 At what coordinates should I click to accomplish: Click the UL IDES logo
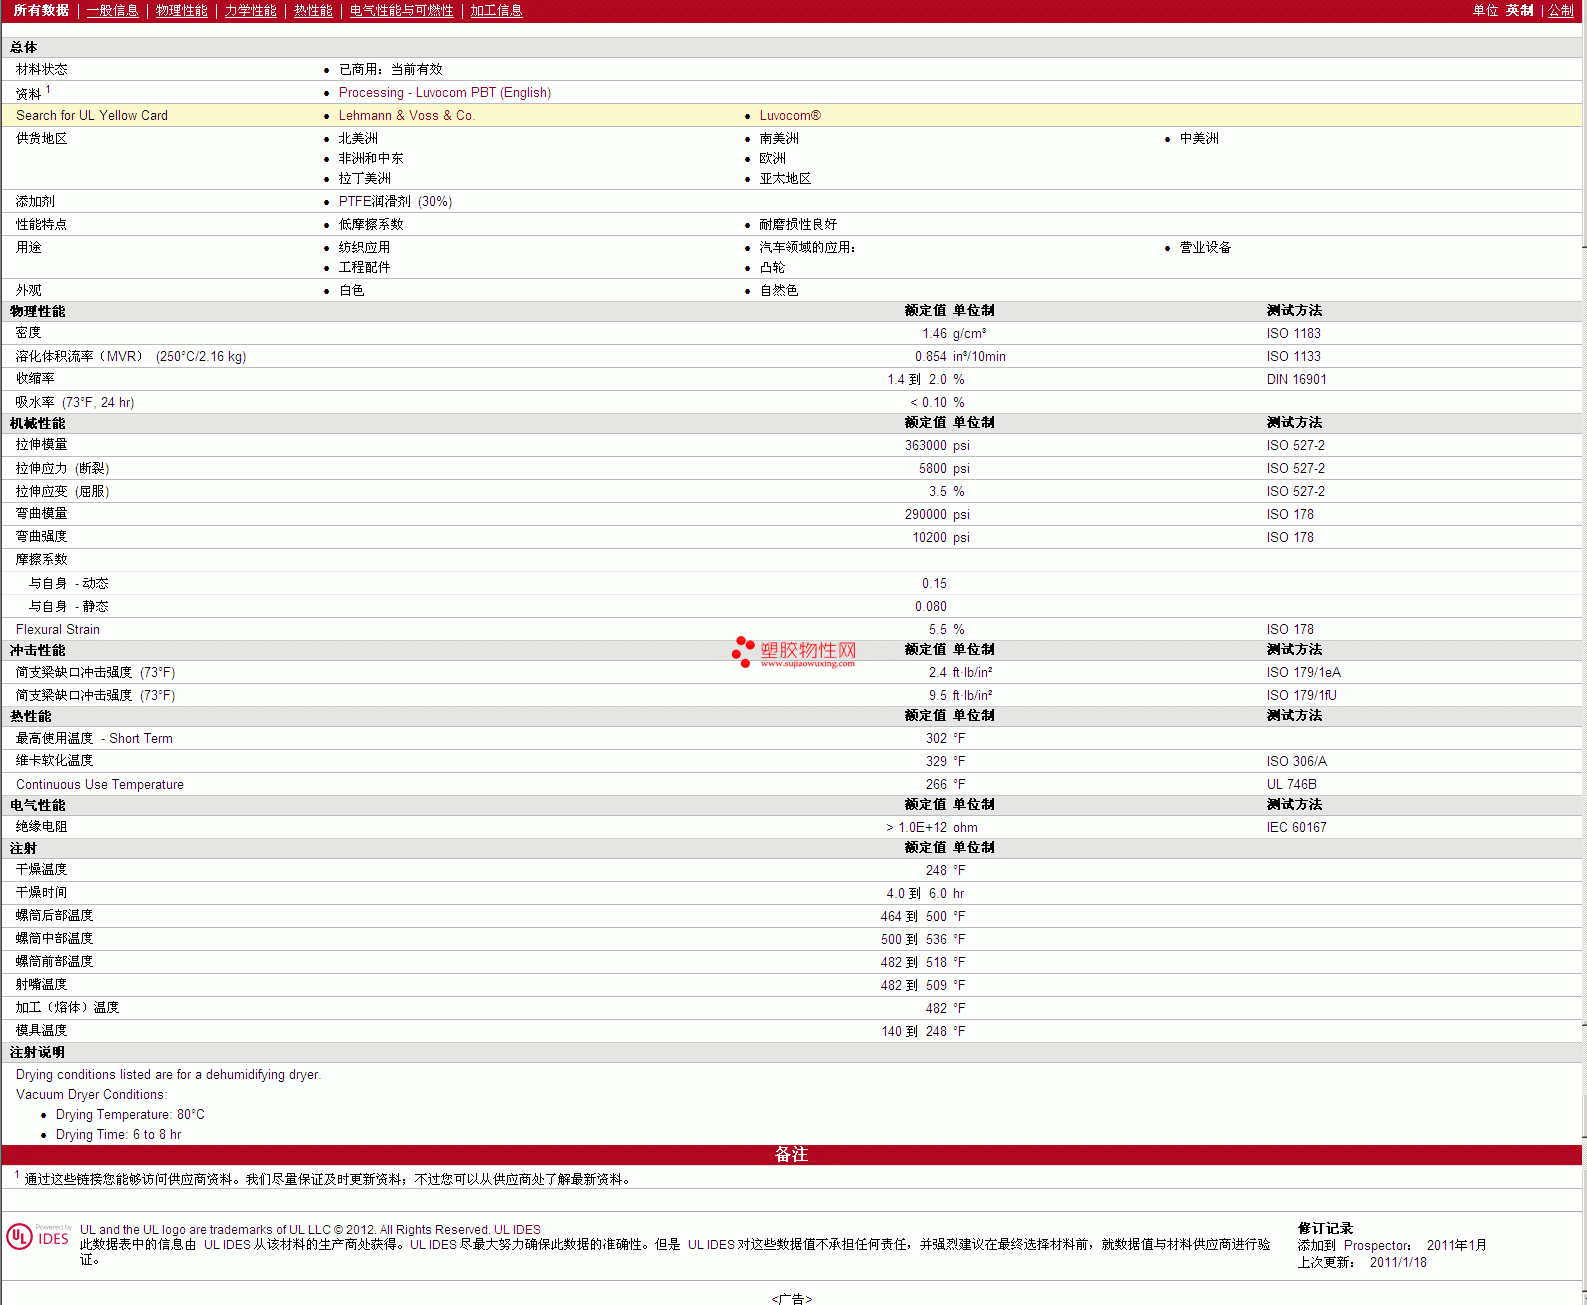coord(39,1237)
